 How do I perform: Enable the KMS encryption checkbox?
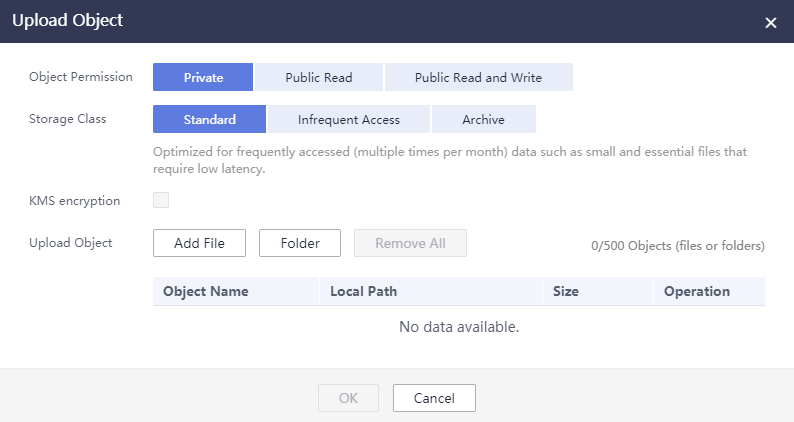[161, 200]
